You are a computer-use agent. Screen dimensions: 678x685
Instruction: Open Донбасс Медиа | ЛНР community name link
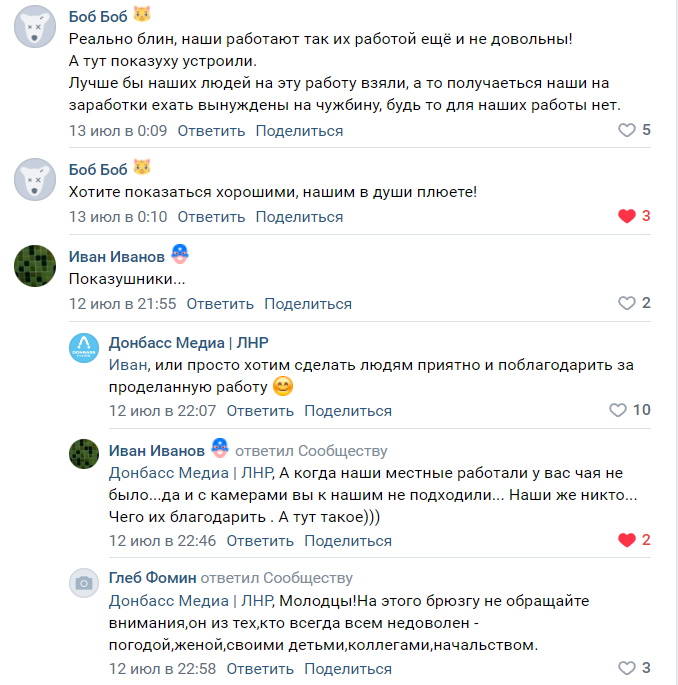coord(188,343)
